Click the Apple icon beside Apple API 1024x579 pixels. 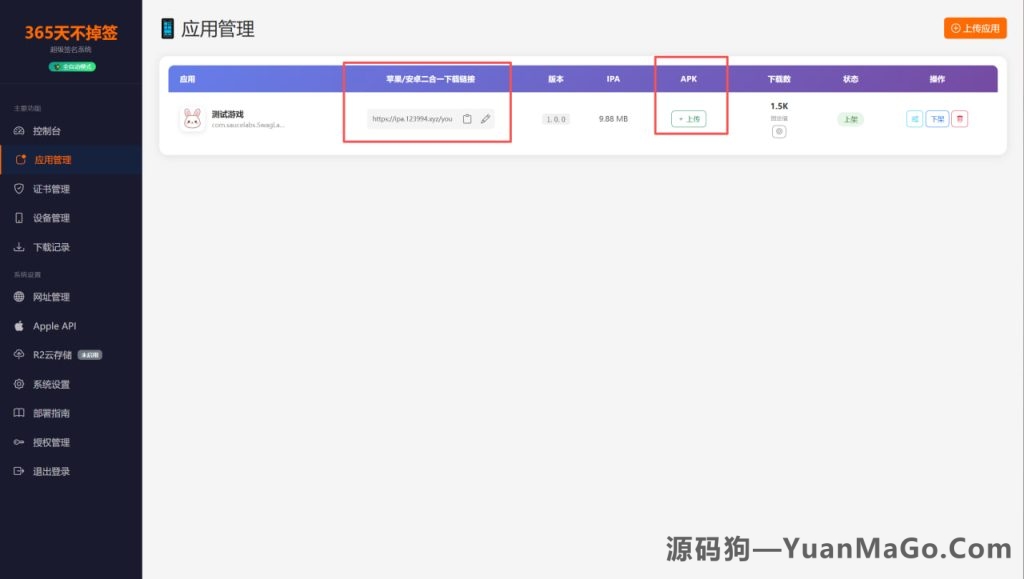[18, 325]
